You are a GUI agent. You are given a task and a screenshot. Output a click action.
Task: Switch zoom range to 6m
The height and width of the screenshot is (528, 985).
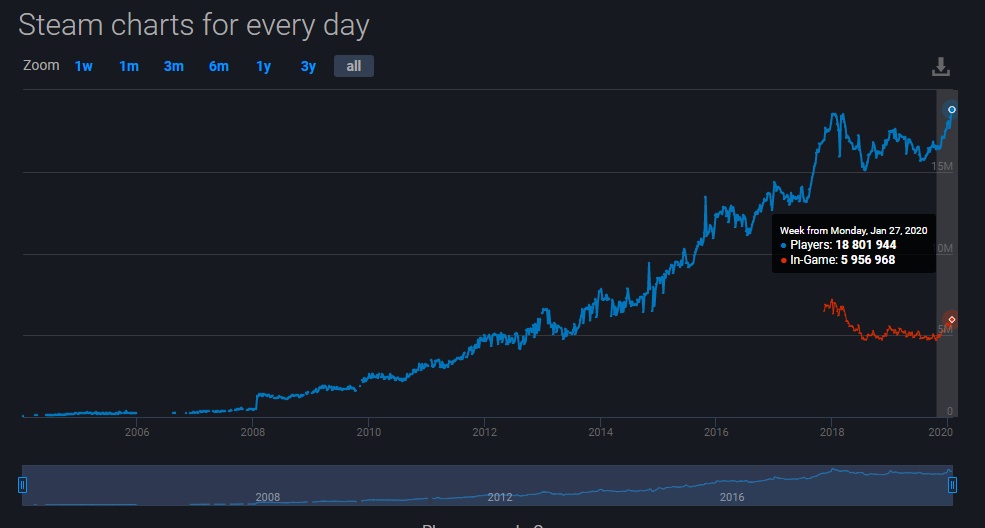click(218, 66)
